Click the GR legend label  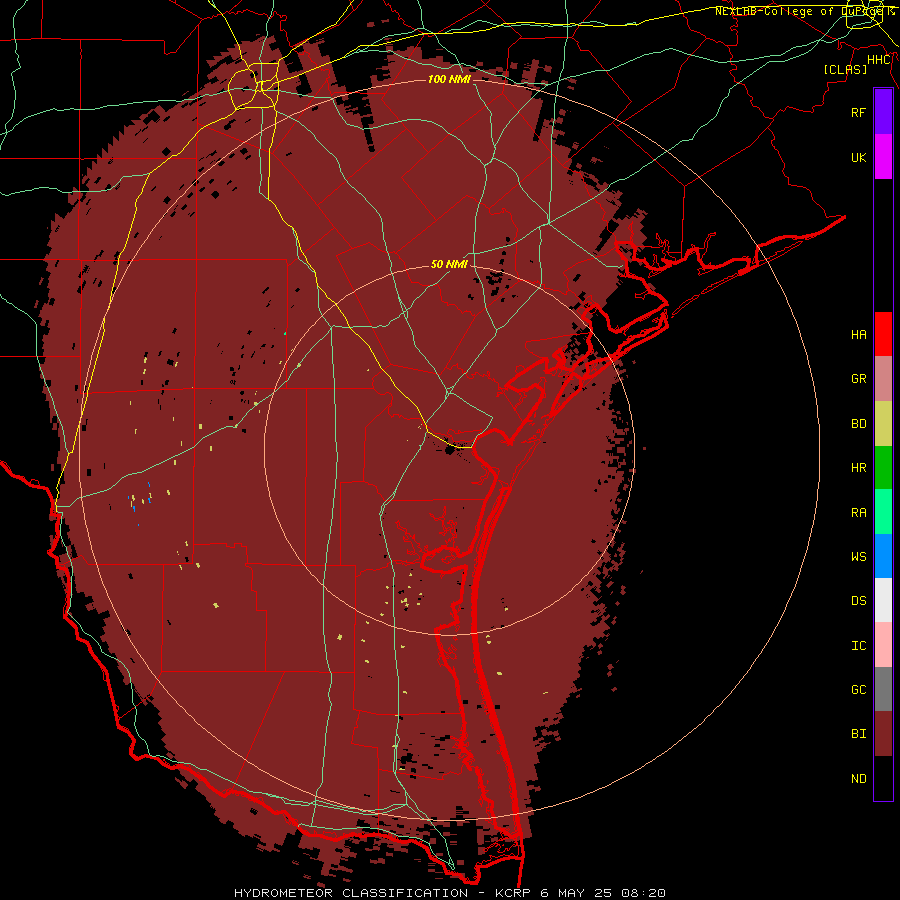[x=858, y=379]
